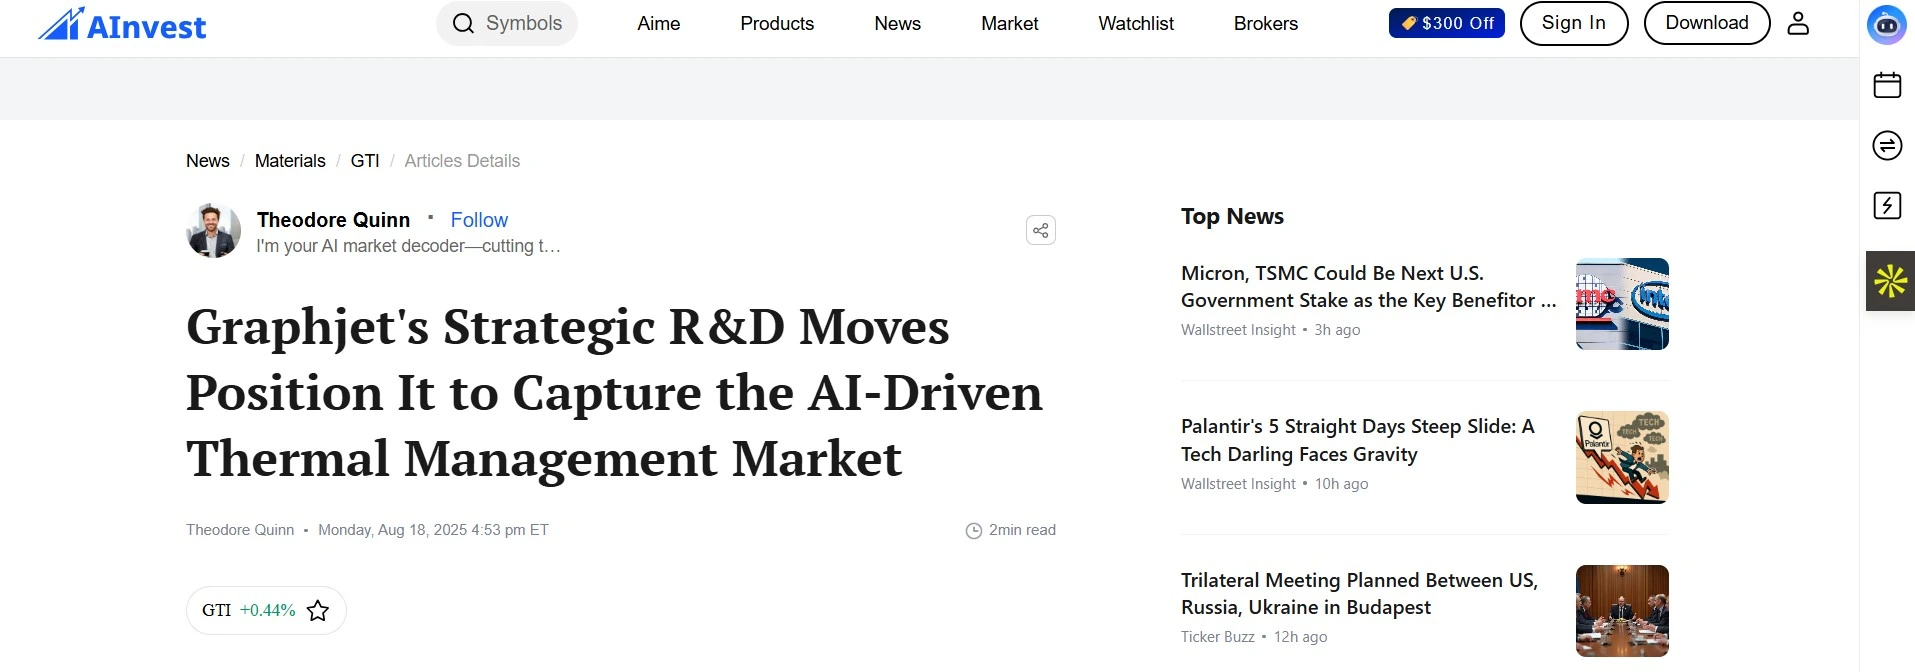Click the $300 Off promo button
1915x672 pixels.
click(x=1446, y=23)
